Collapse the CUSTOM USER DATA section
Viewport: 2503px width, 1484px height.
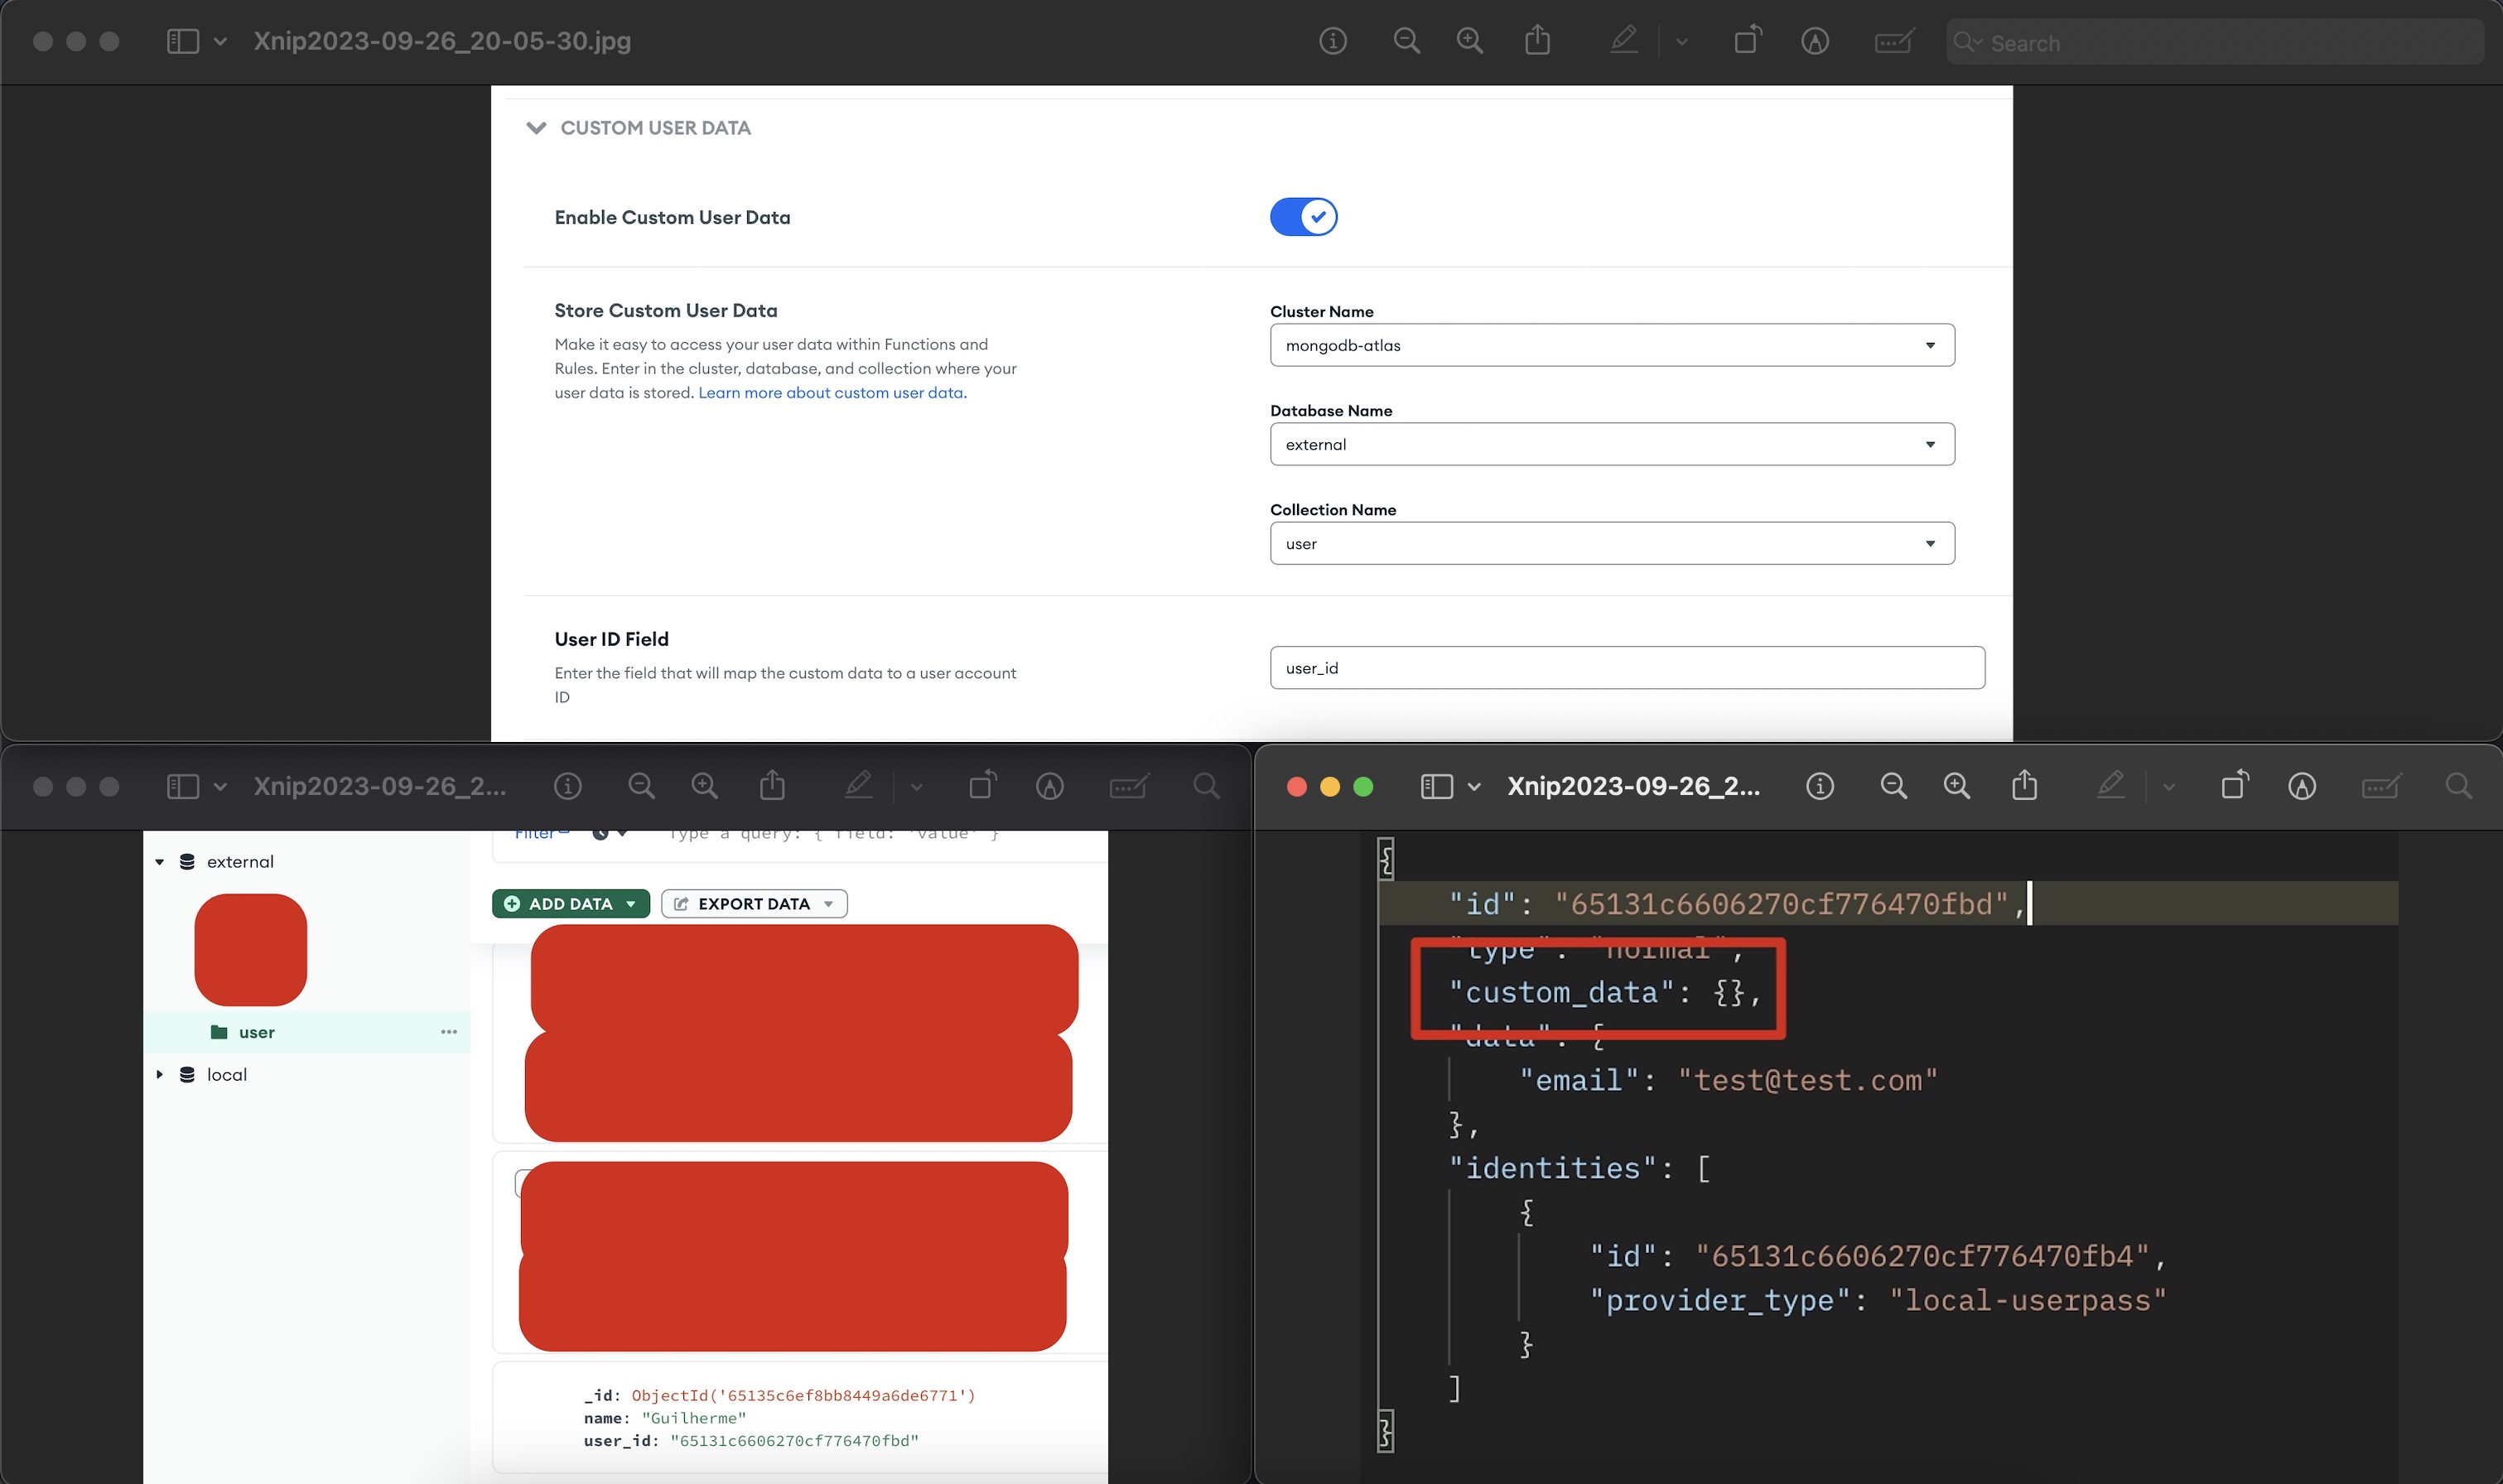click(537, 128)
